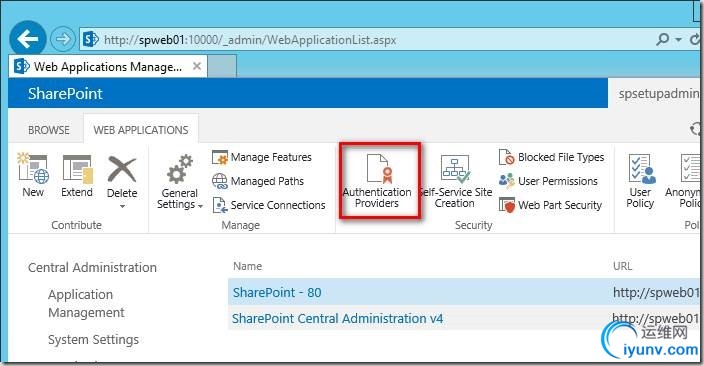The width and height of the screenshot is (704, 366).
Task: Open Manage Features
Action: point(262,157)
